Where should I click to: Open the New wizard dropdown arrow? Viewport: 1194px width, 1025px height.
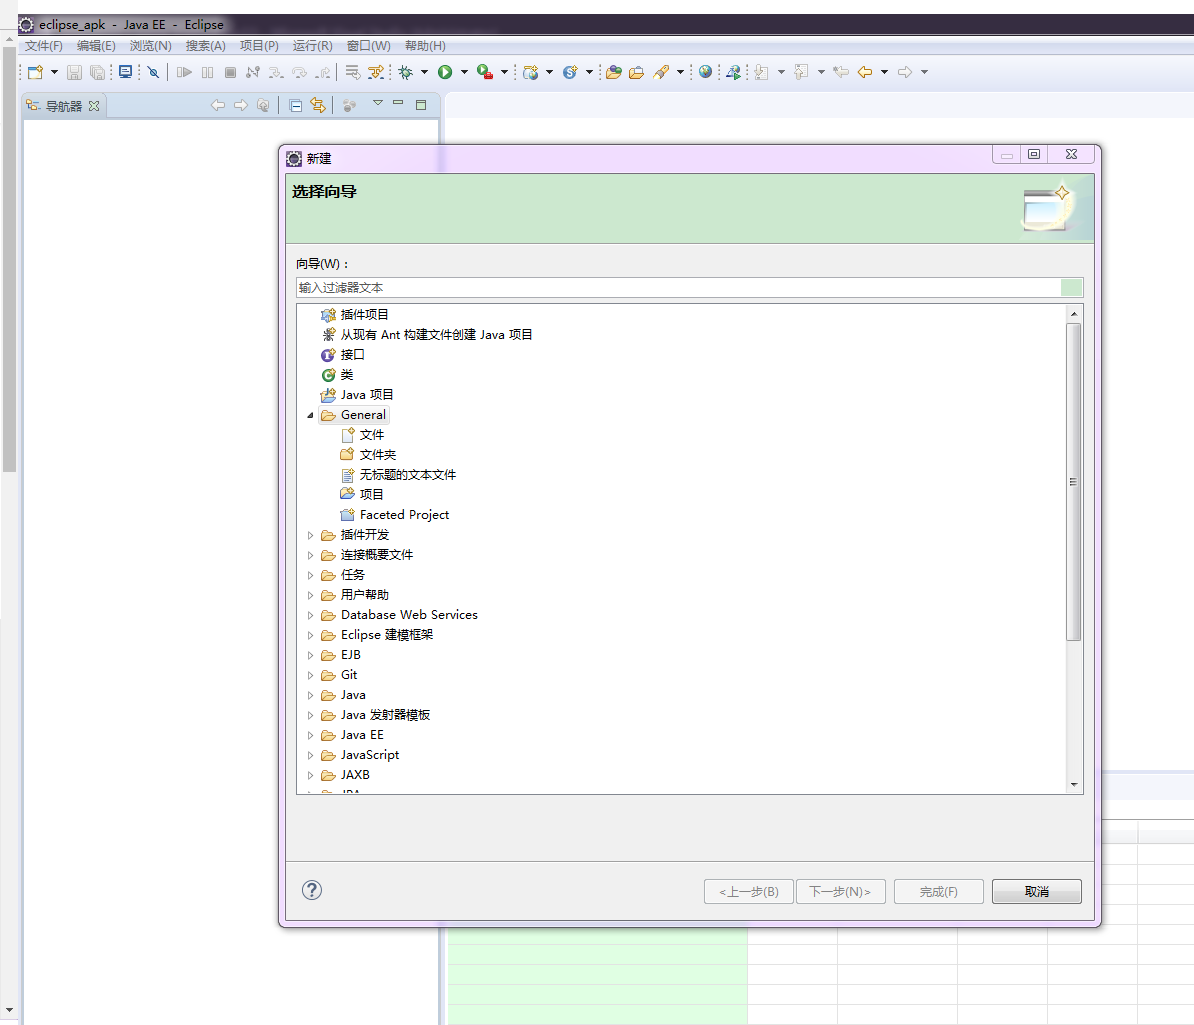(54, 72)
